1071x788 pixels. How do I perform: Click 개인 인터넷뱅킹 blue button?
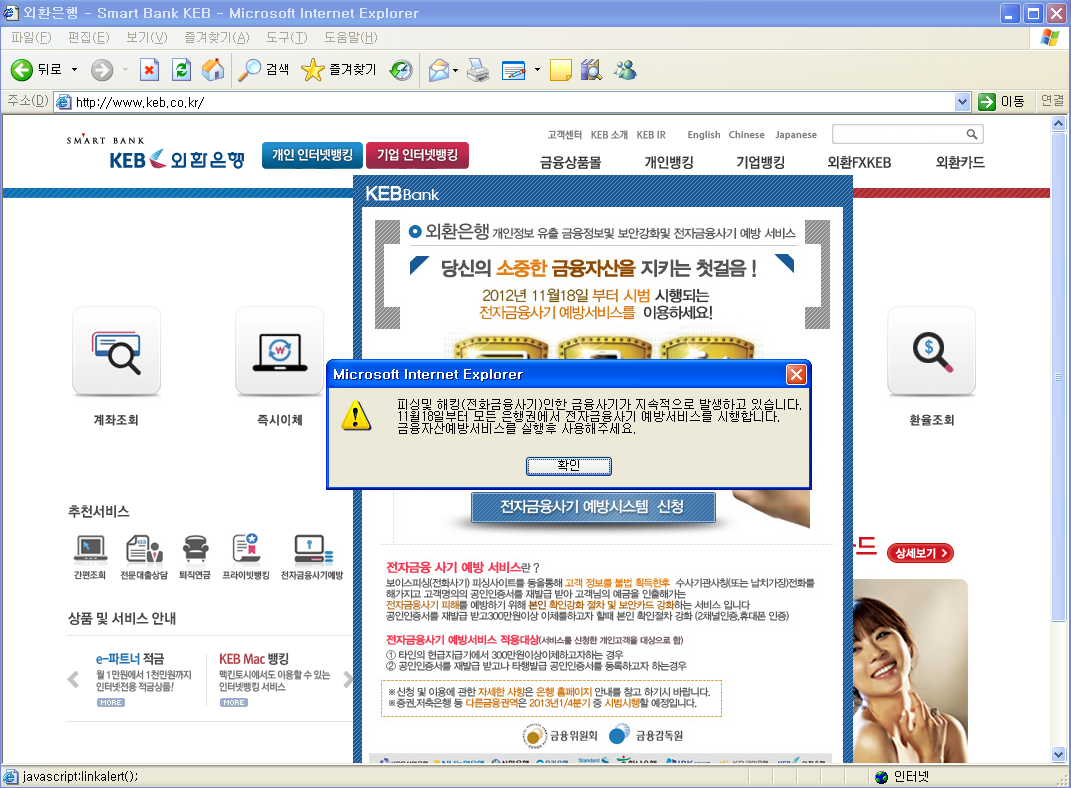coord(312,155)
